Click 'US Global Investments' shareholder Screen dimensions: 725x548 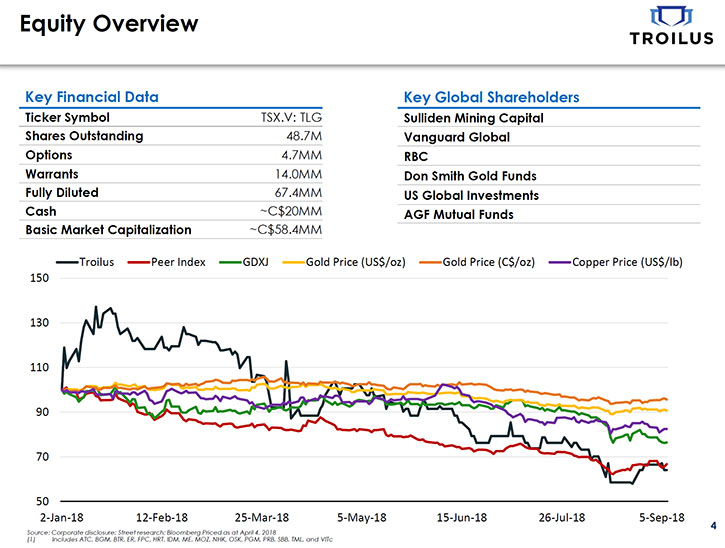coord(472,196)
